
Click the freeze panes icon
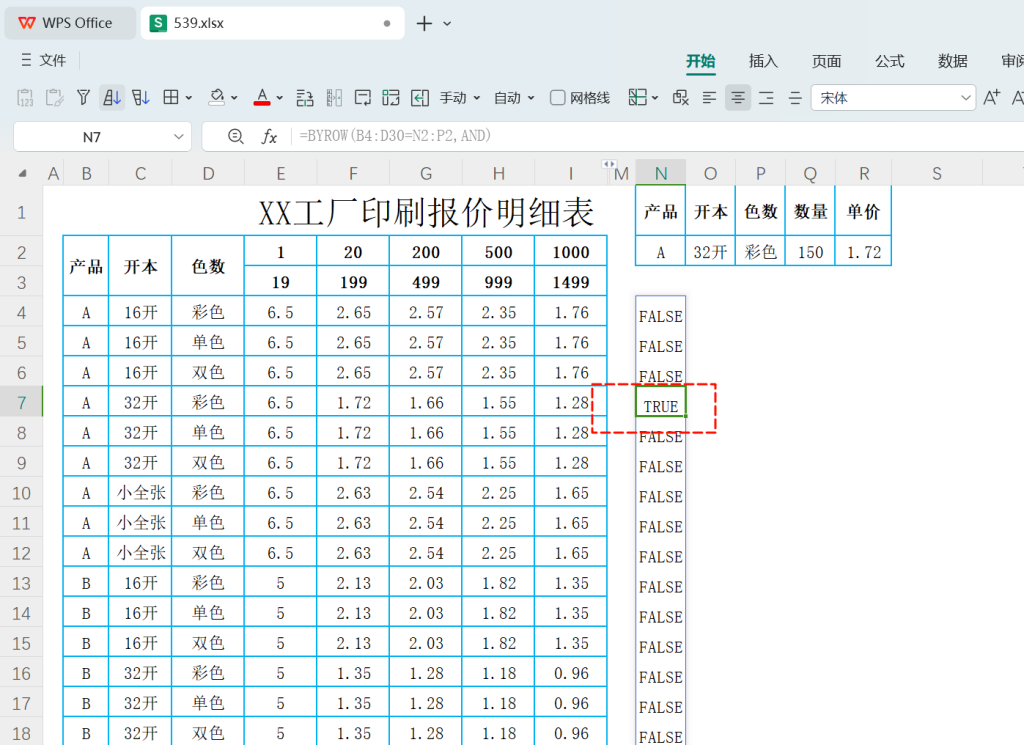click(x=637, y=98)
